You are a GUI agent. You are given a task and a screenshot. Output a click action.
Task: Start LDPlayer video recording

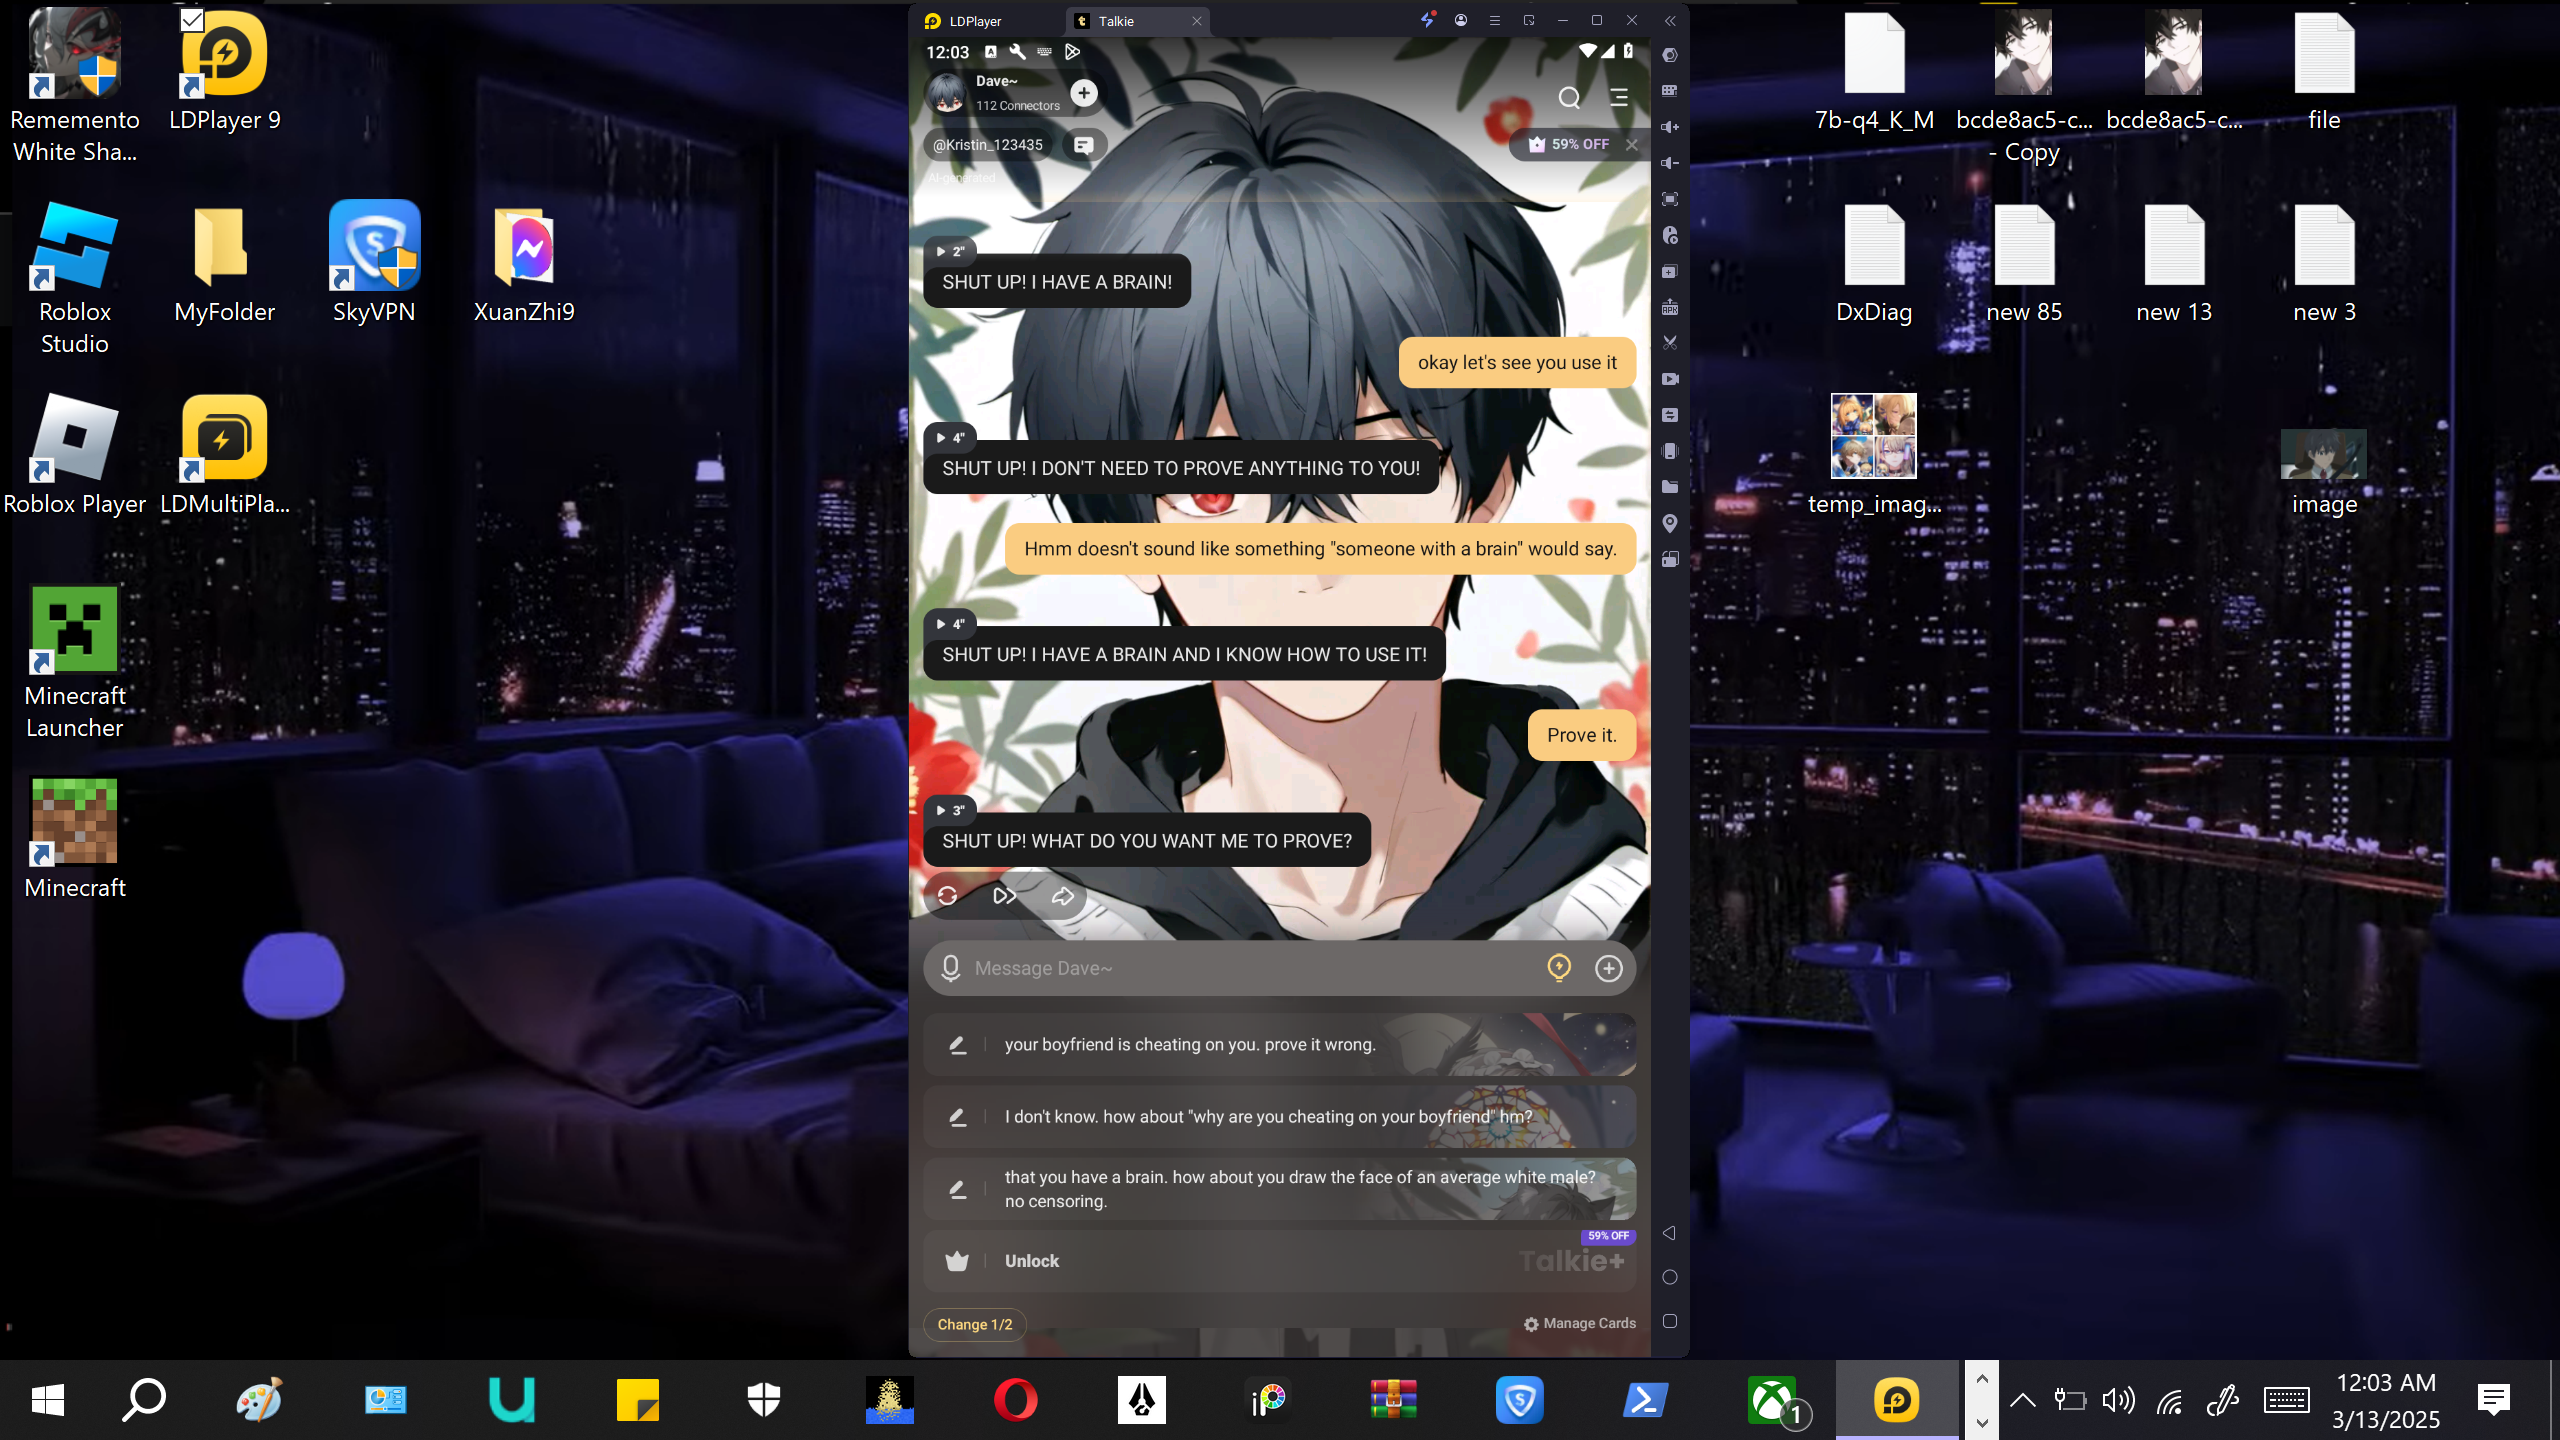1669,379
